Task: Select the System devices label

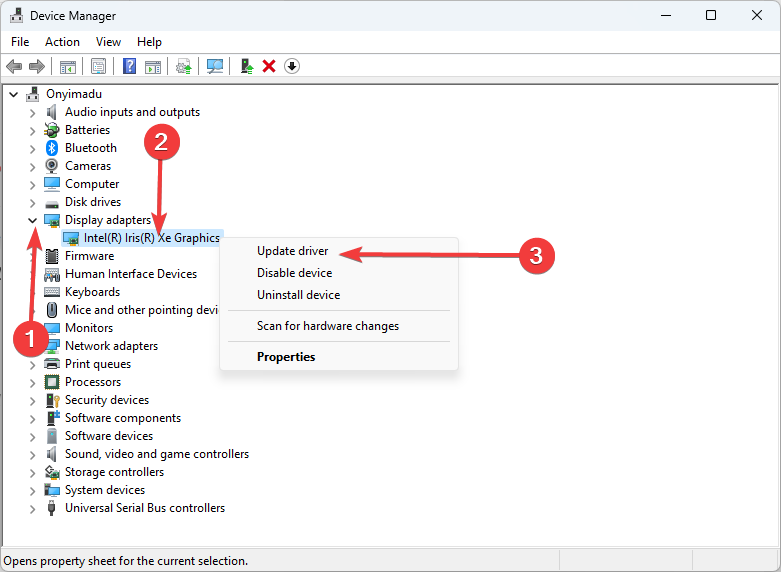Action: coord(105,490)
